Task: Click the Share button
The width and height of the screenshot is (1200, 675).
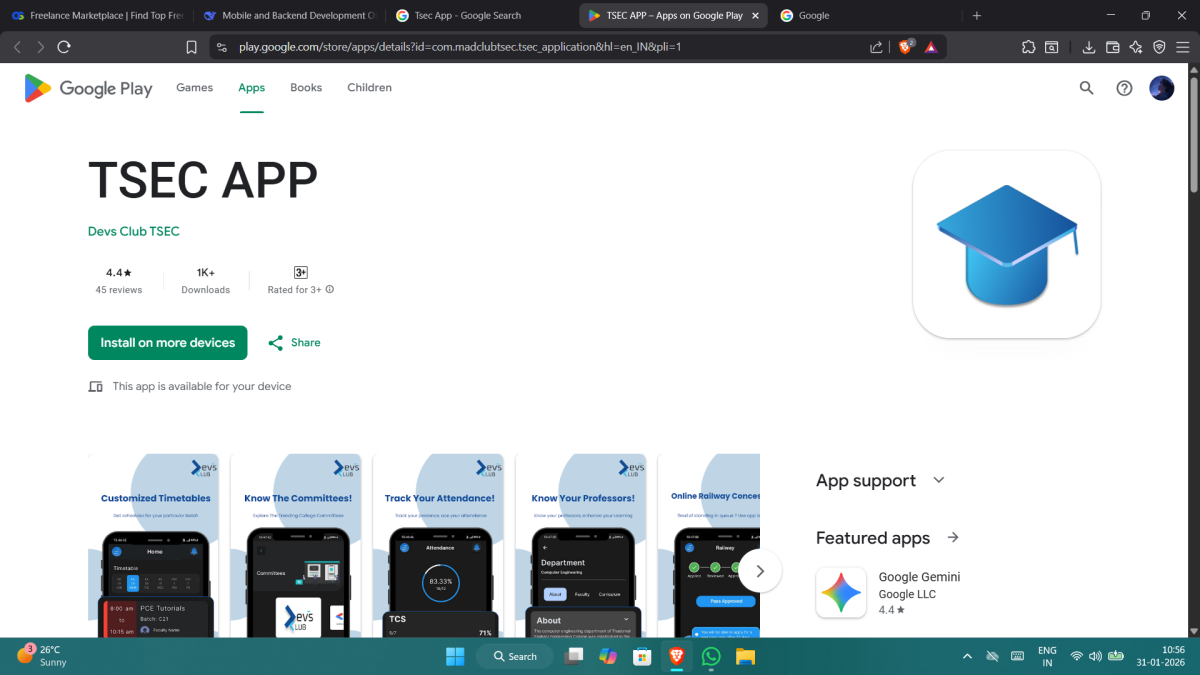Action: pos(294,343)
